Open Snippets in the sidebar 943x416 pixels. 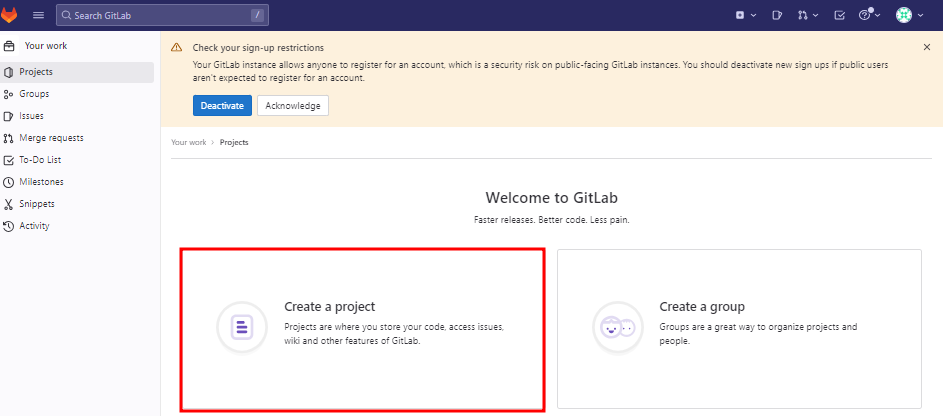tap(77, 204)
